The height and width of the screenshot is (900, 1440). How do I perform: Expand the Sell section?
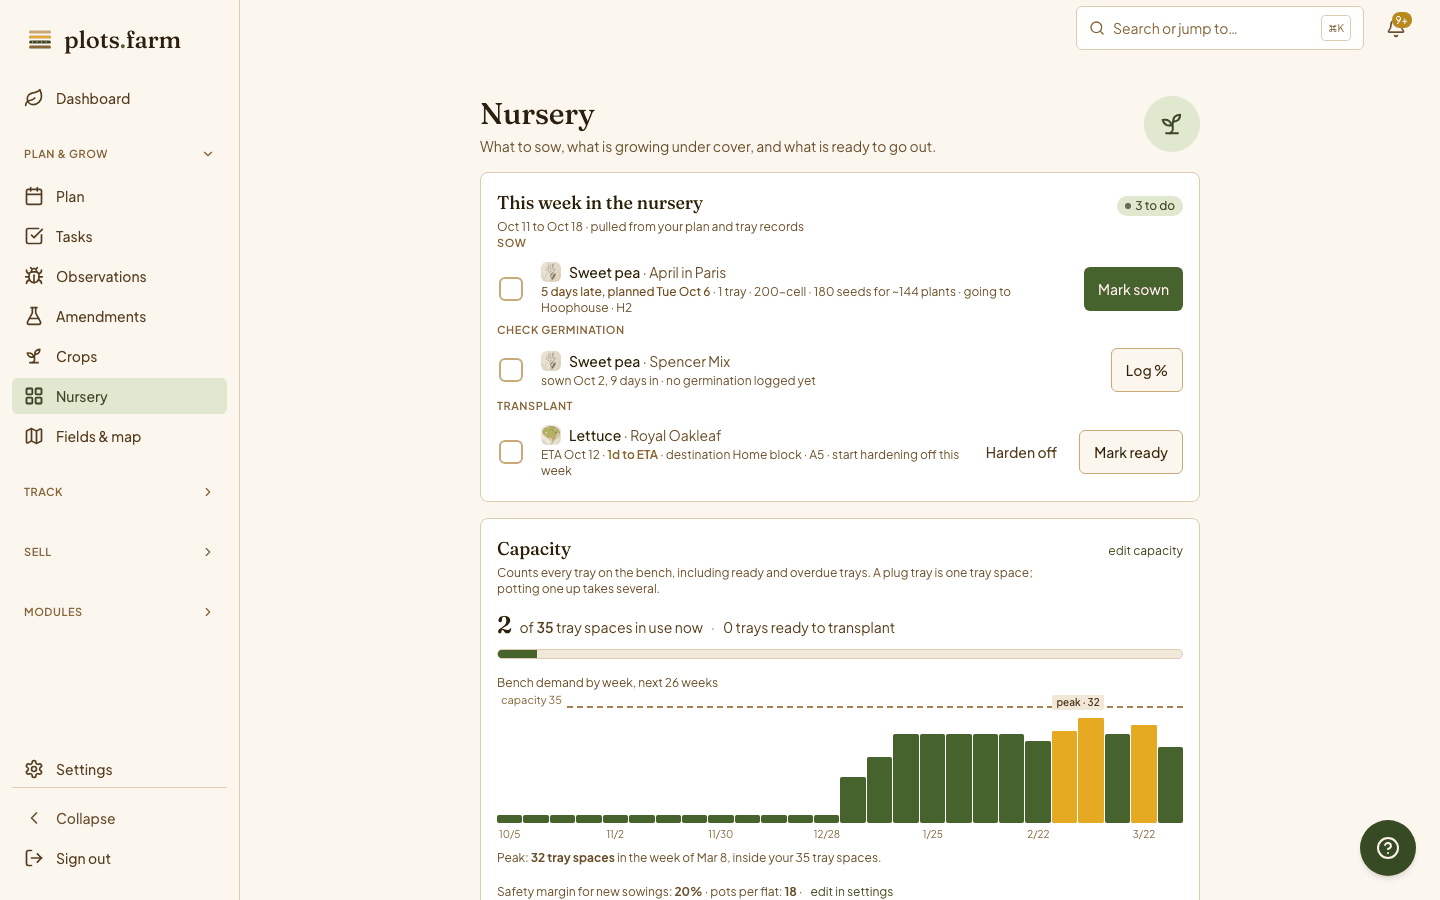(x=119, y=552)
